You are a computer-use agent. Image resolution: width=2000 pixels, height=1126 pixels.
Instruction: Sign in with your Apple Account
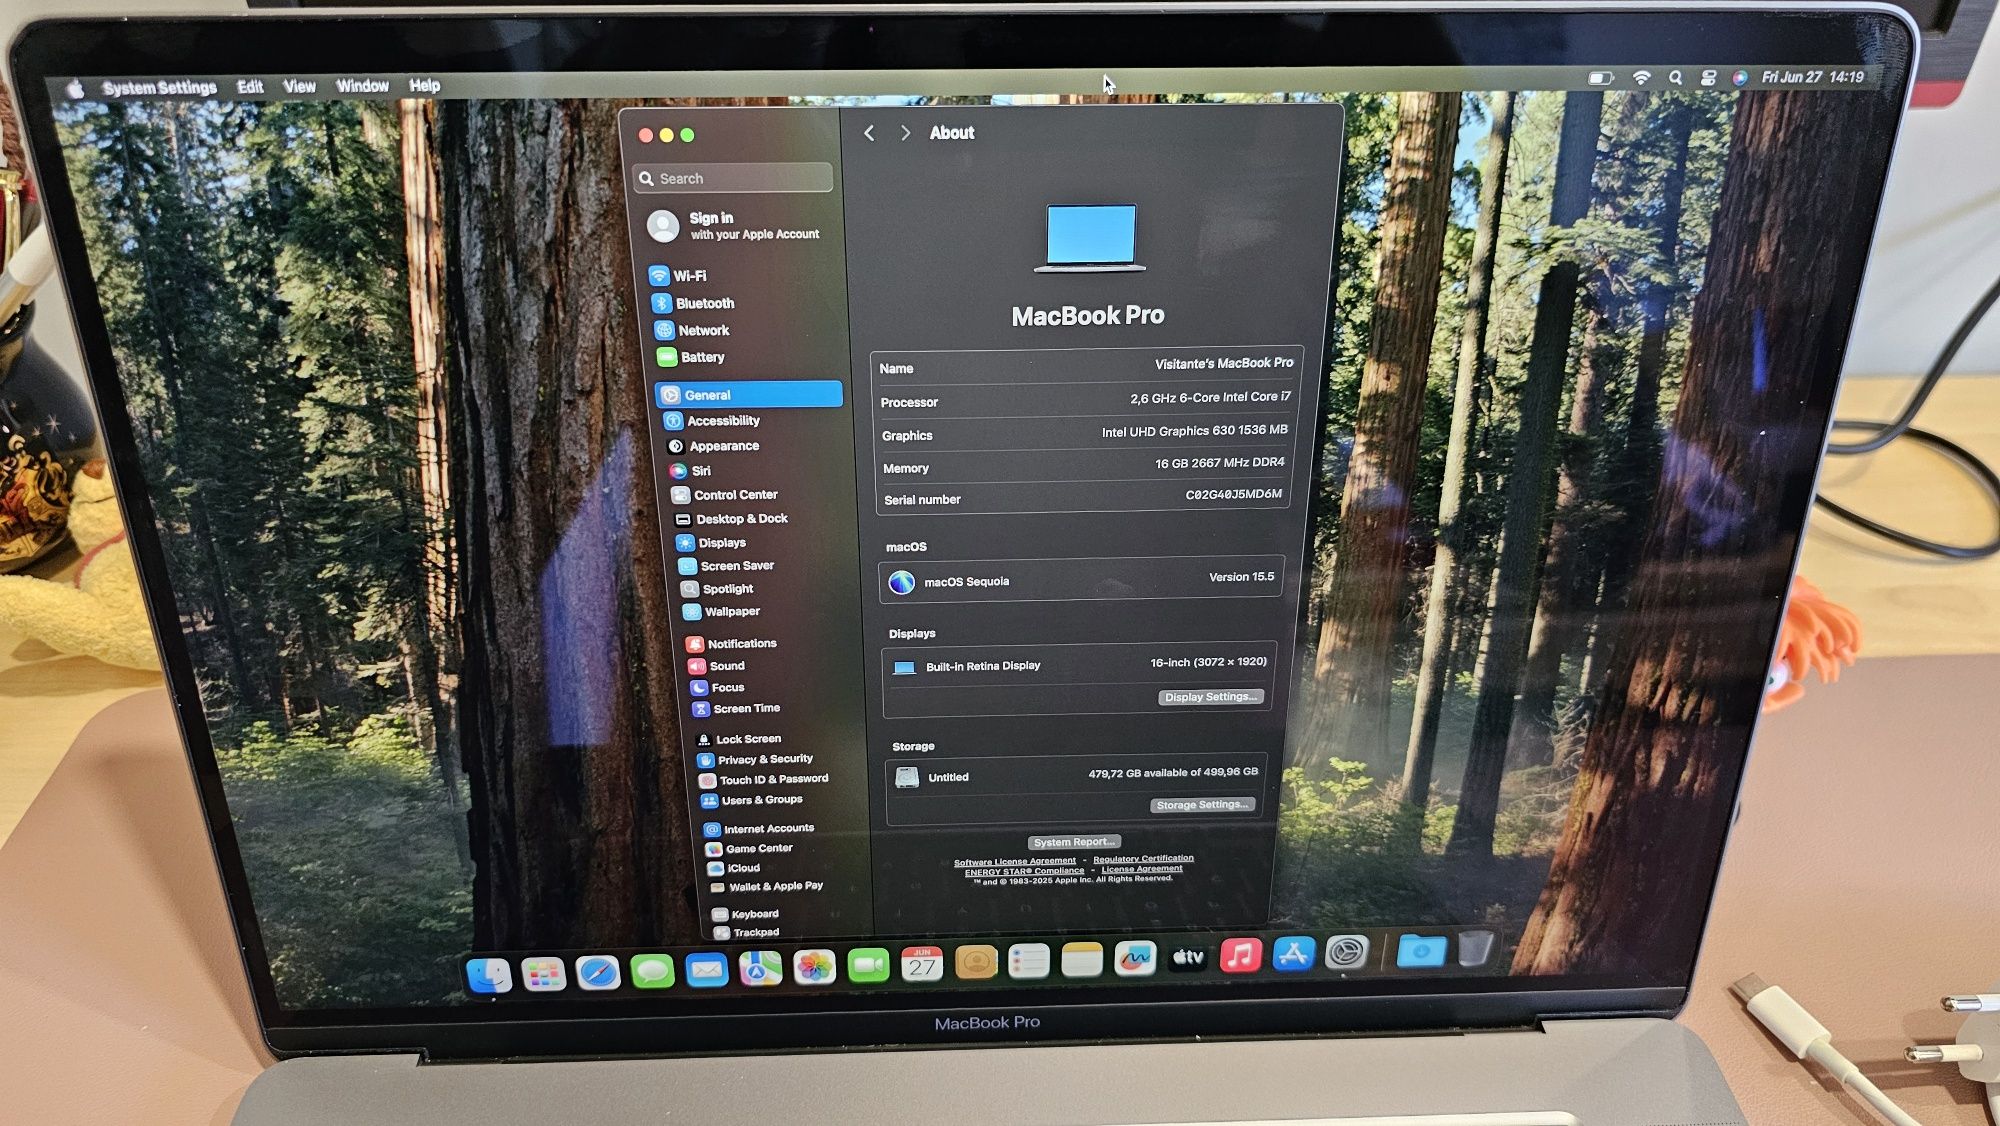734,226
